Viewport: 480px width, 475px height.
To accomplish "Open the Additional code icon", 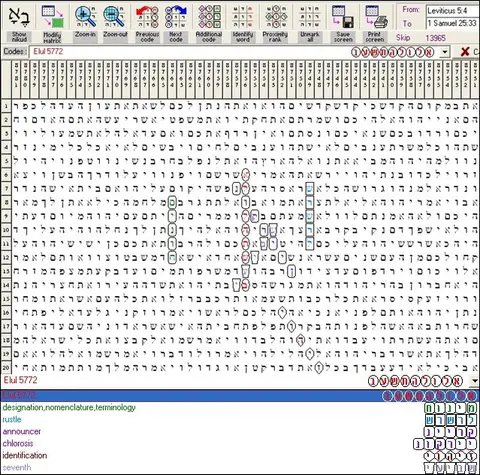I will pyautogui.click(x=209, y=16).
